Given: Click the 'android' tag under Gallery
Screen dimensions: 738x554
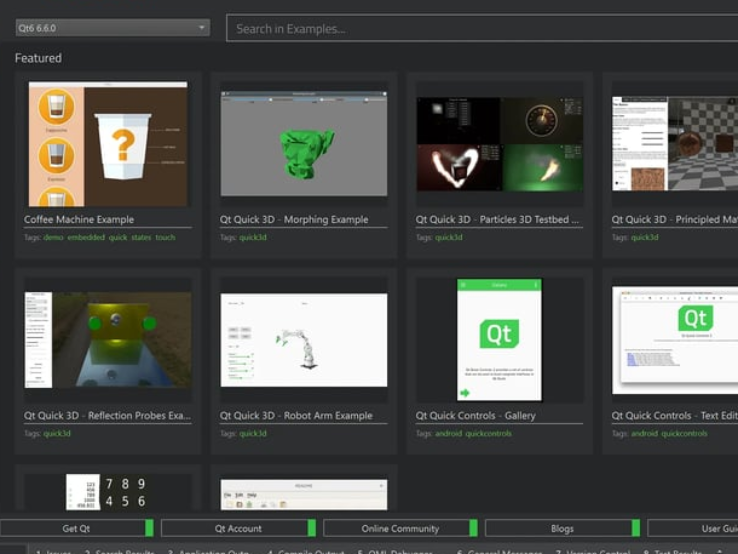Looking at the screenshot, I should coord(449,434).
